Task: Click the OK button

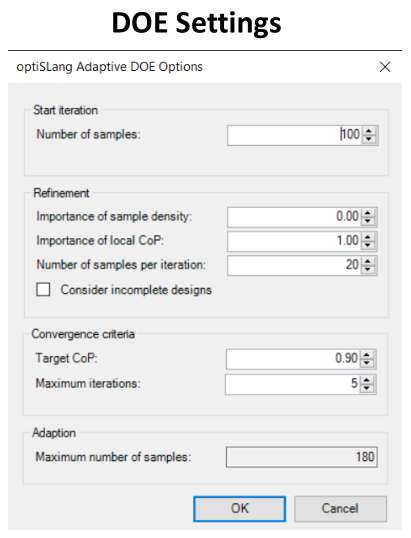Action: (239, 509)
